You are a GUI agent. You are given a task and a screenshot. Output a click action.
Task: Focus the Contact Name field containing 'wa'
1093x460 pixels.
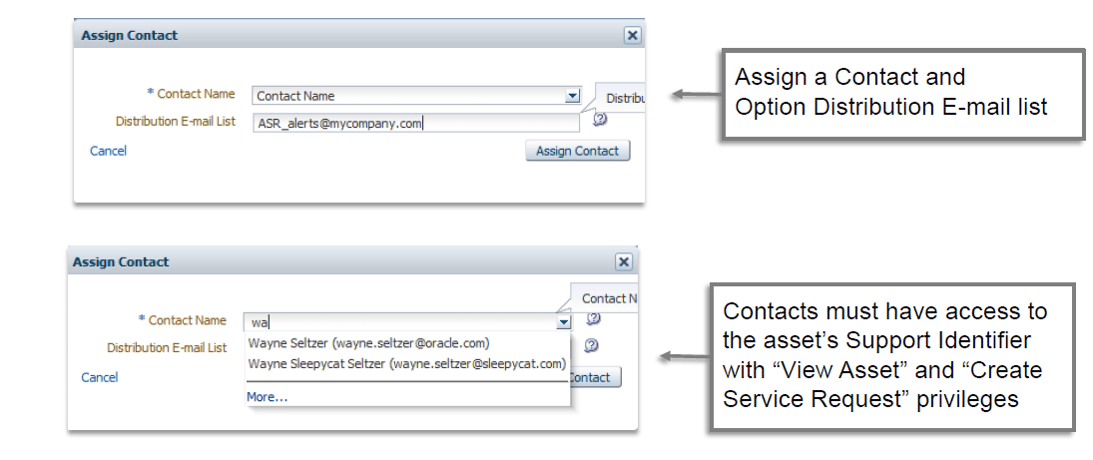tap(400, 322)
